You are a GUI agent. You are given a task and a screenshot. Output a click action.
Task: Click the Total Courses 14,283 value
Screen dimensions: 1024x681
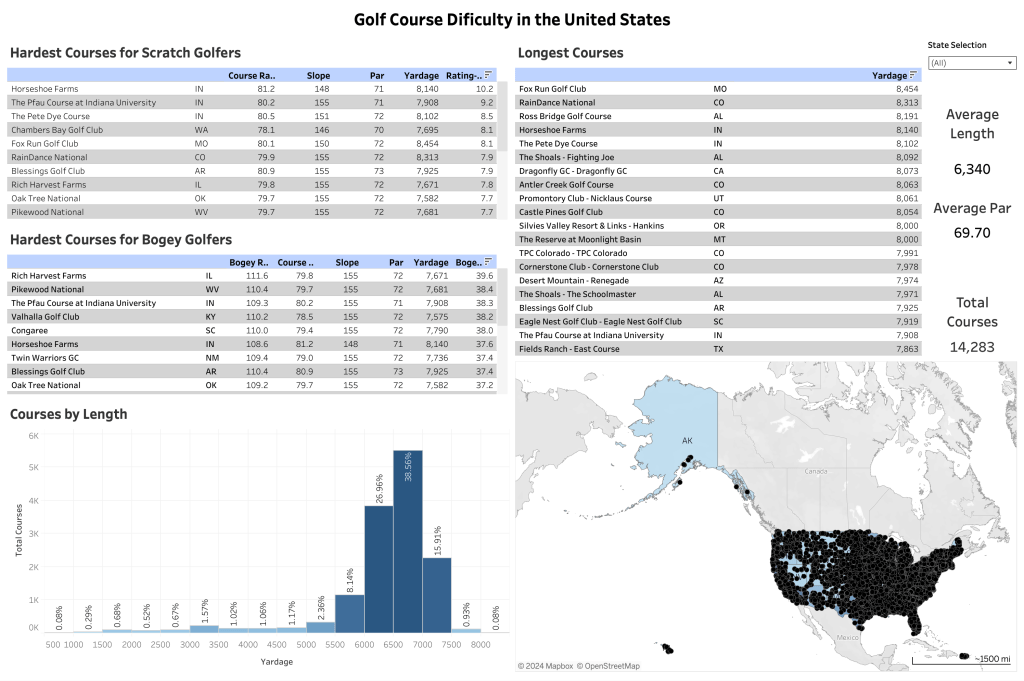click(x=971, y=347)
